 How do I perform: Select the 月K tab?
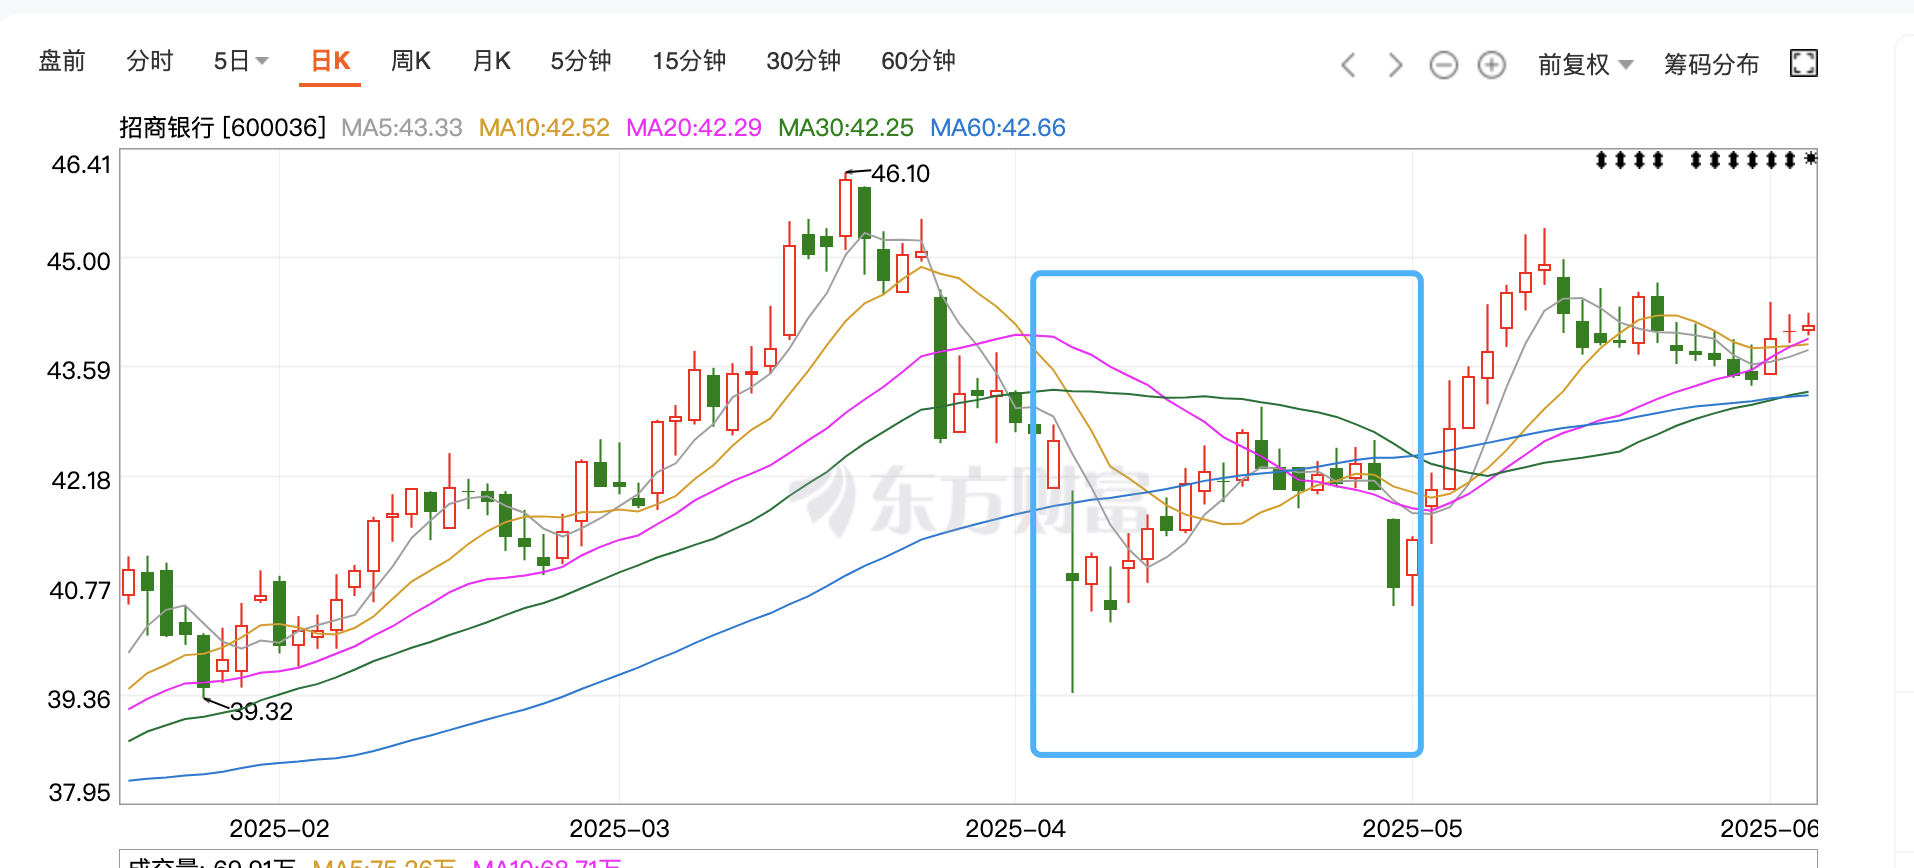(x=491, y=61)
